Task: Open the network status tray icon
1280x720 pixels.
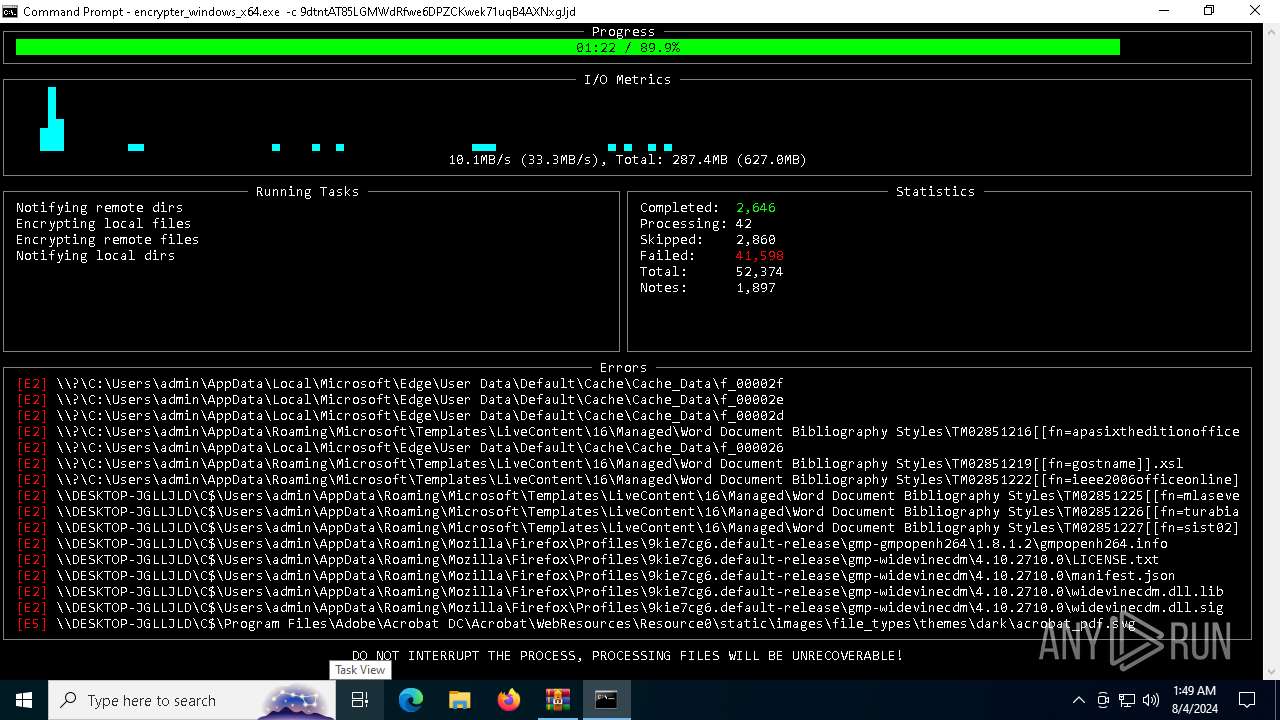Action: point(1127,700)
